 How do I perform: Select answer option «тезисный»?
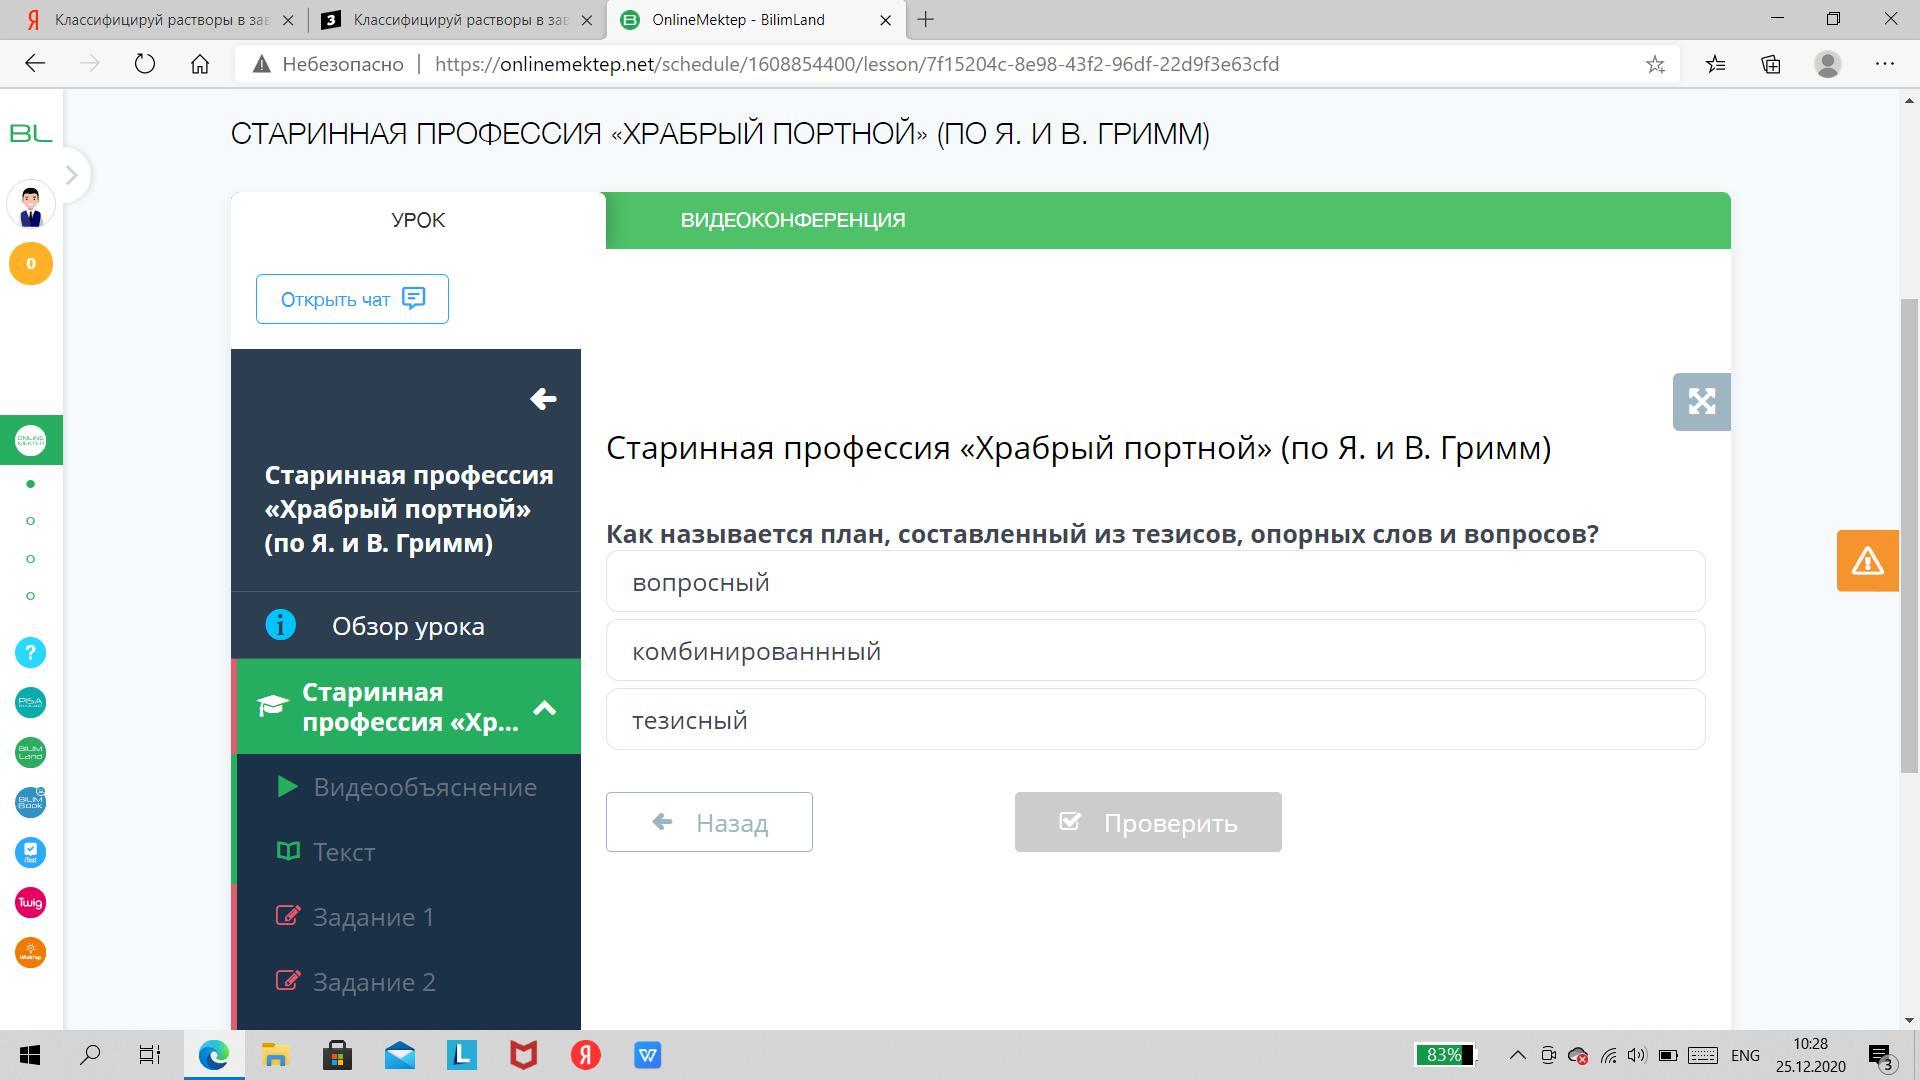(x=1155, y=720)
